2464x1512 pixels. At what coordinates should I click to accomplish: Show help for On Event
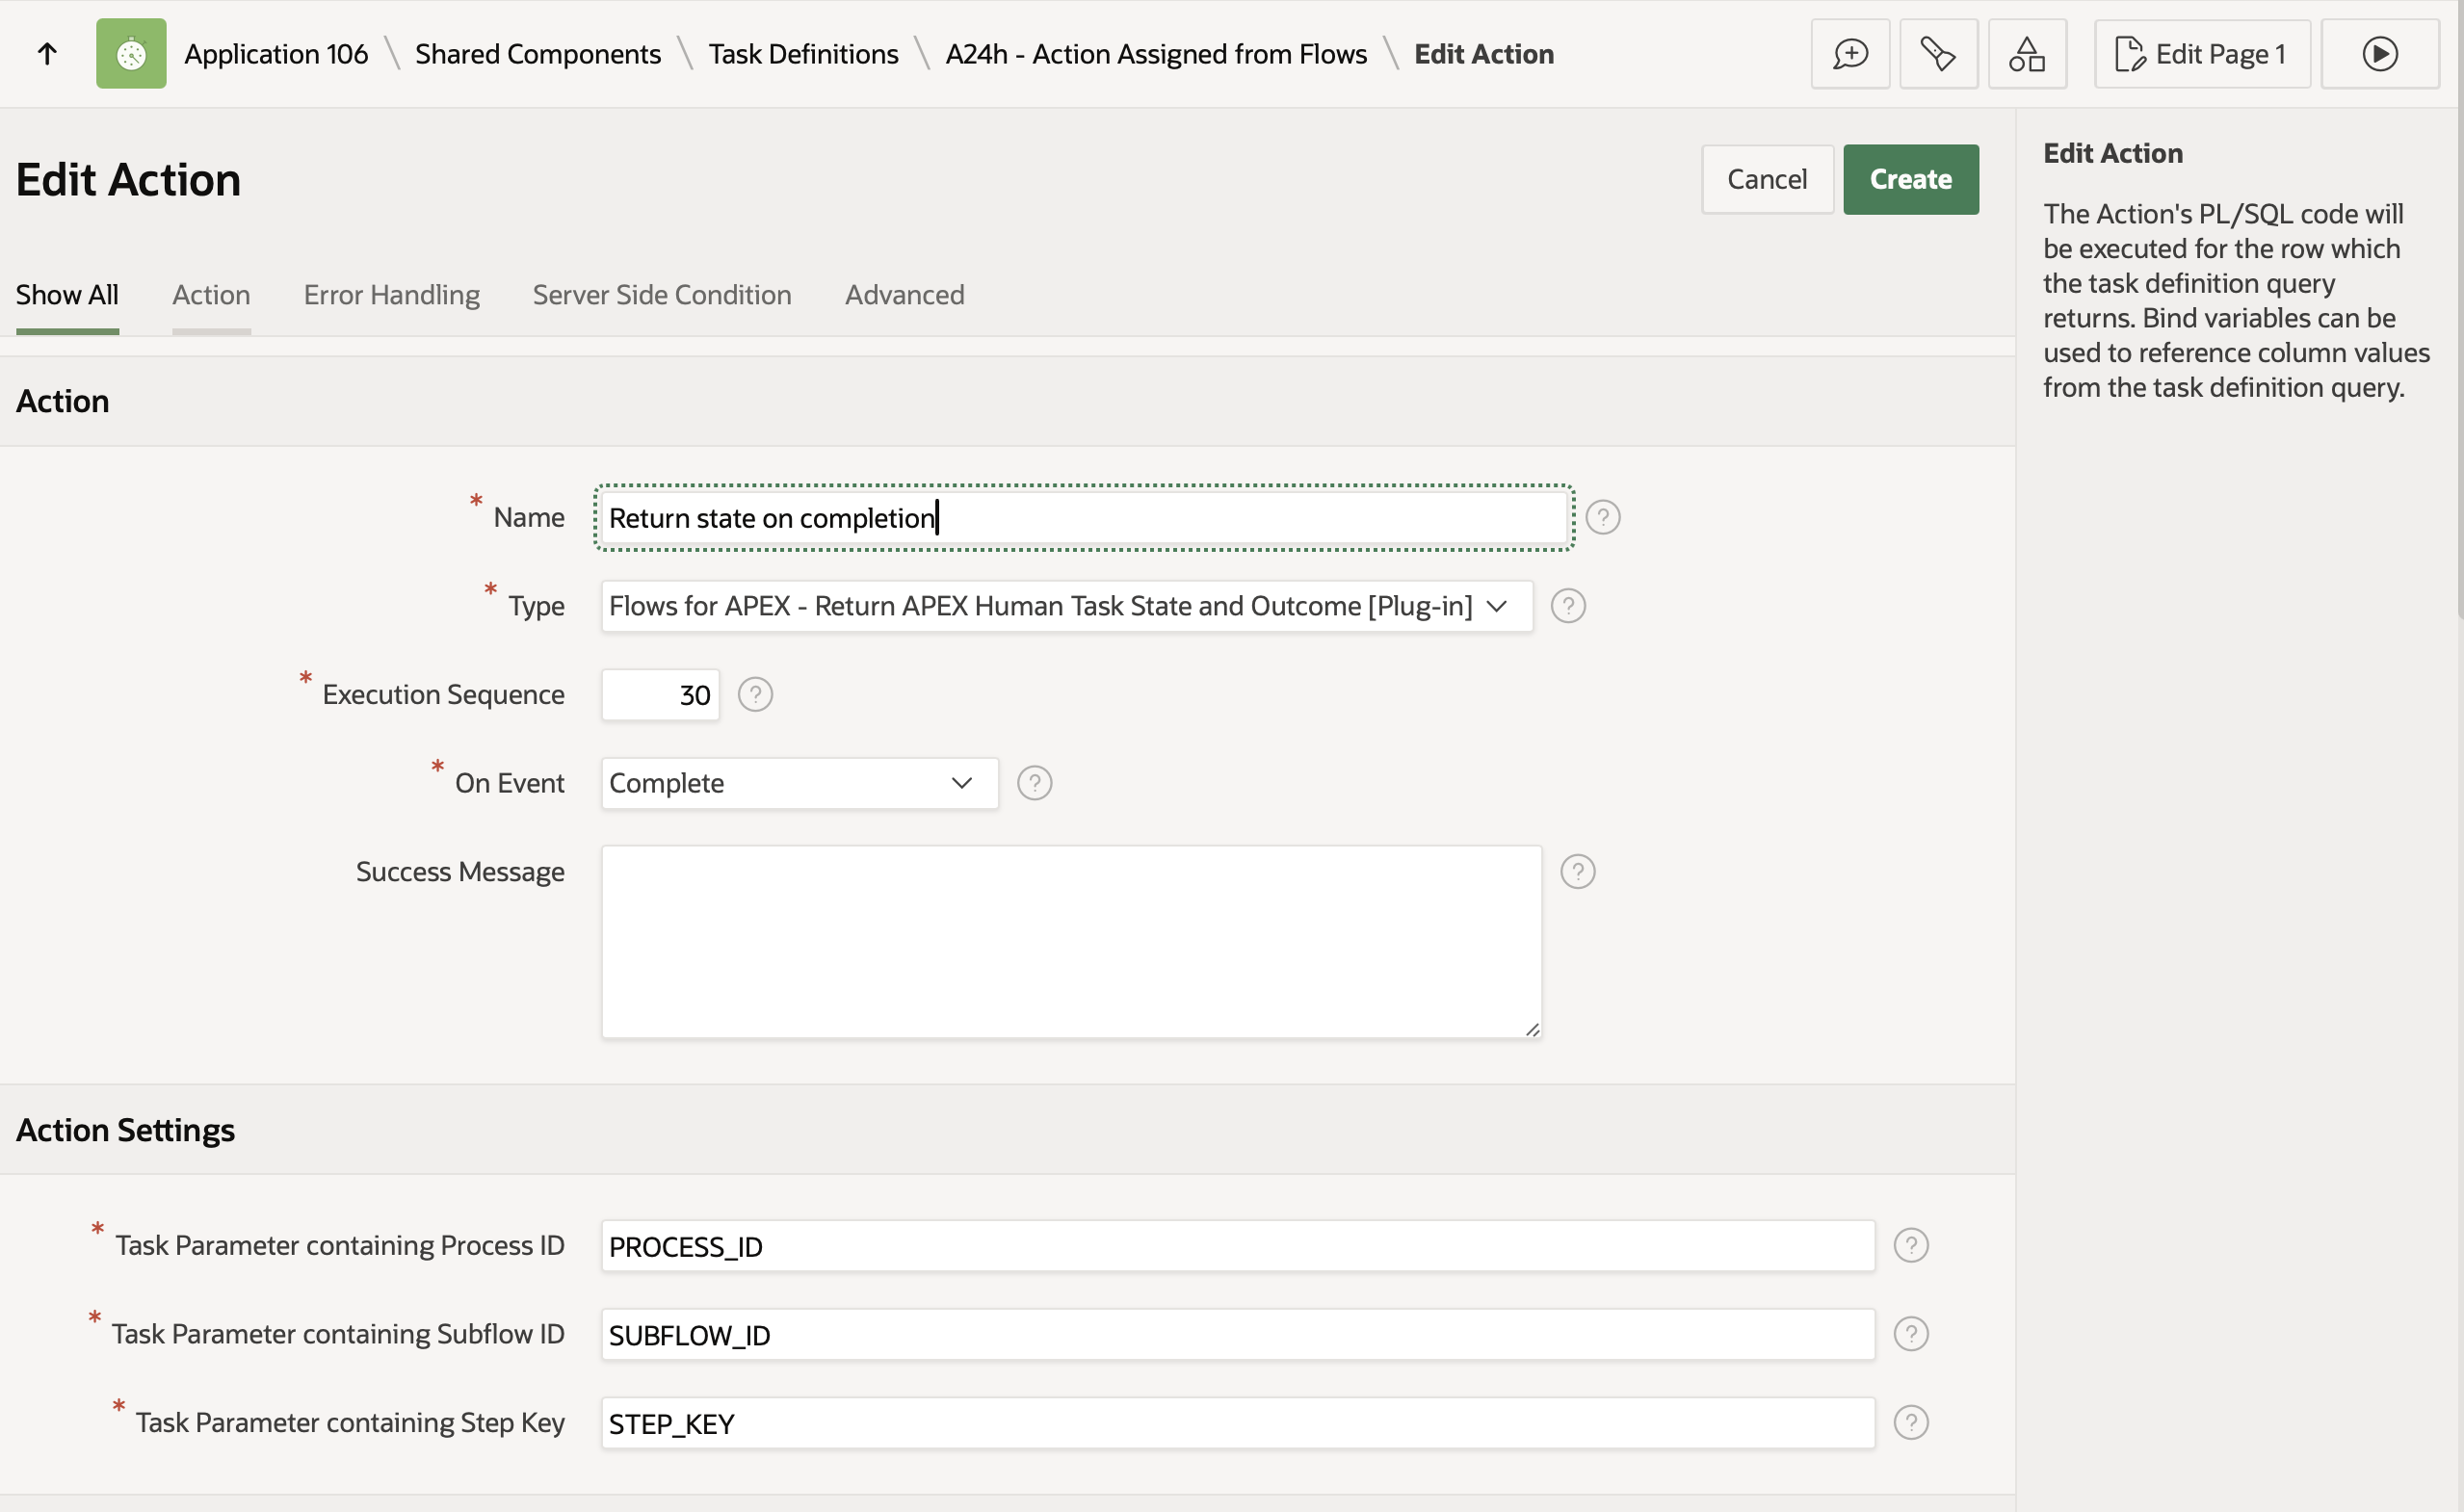pyautogui.click(x=1034, y=783)
